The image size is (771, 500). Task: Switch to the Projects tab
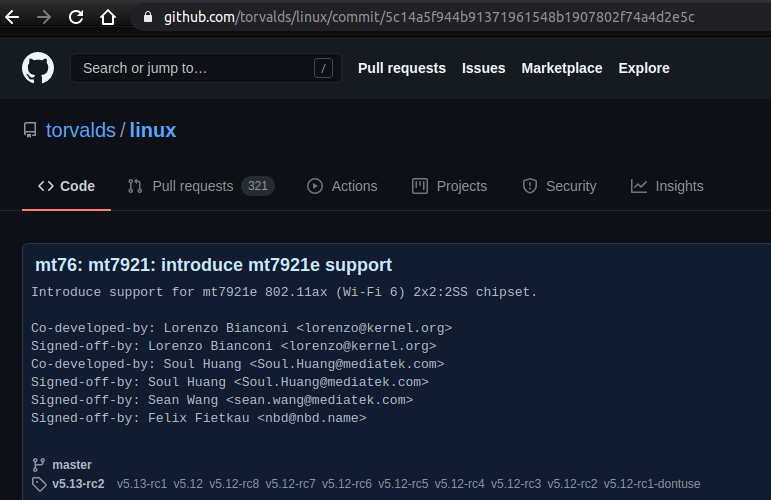click(x=449, y=186)
